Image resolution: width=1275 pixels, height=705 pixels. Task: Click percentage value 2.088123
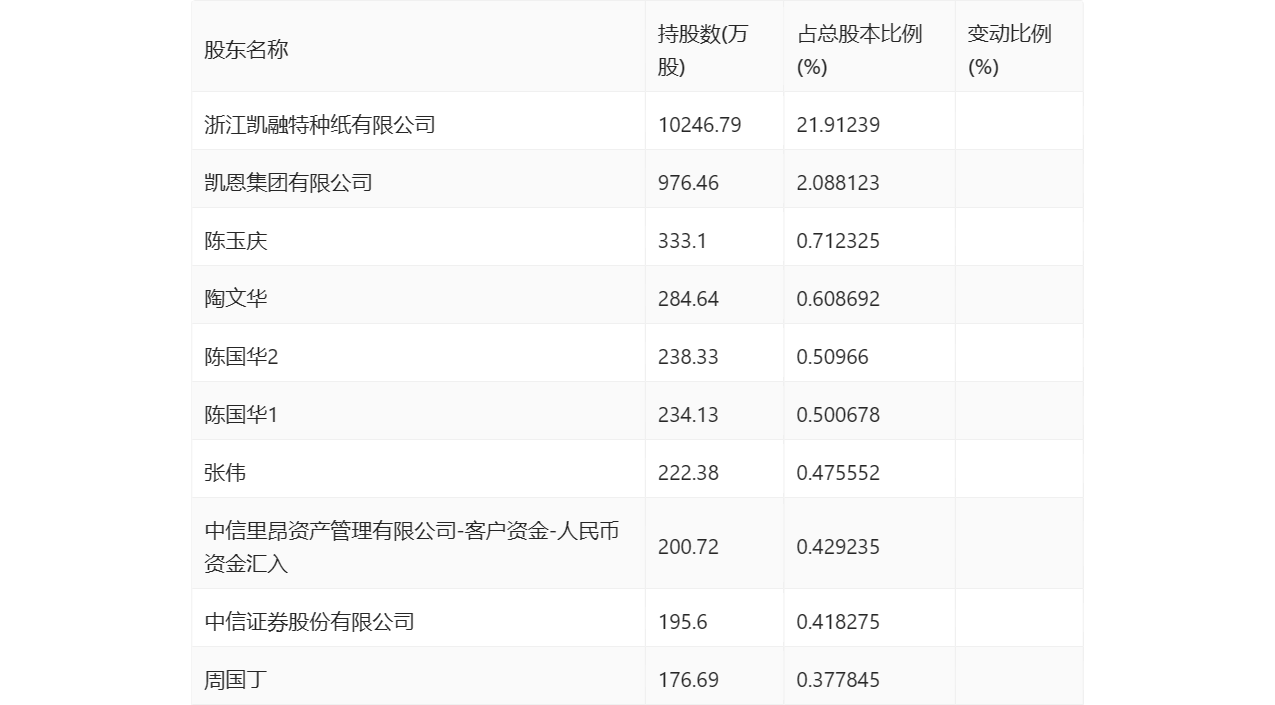838,183
